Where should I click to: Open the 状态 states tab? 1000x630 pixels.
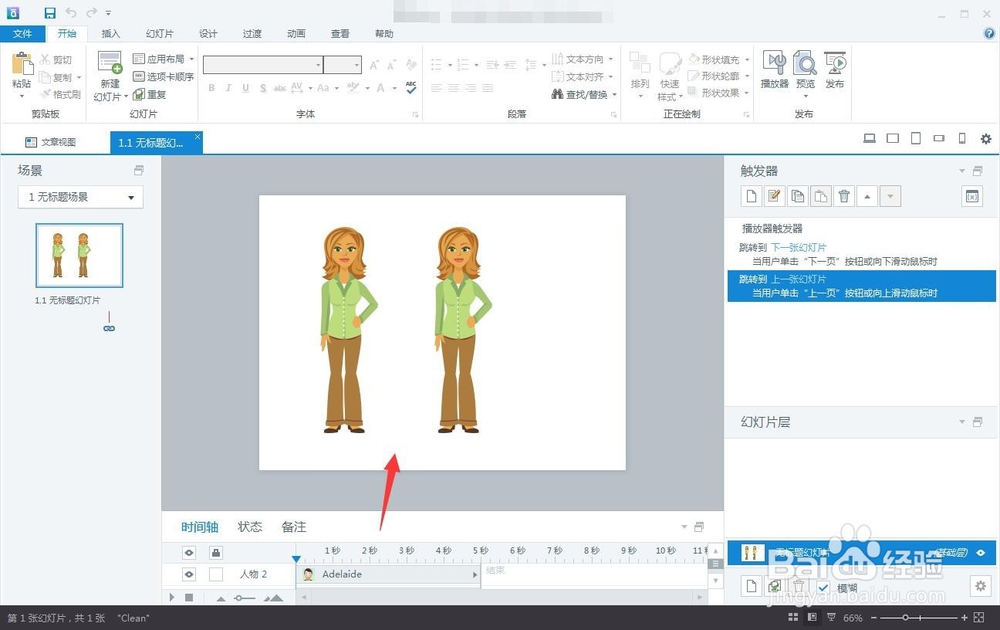pyautogui.click(x=250, y=527)
